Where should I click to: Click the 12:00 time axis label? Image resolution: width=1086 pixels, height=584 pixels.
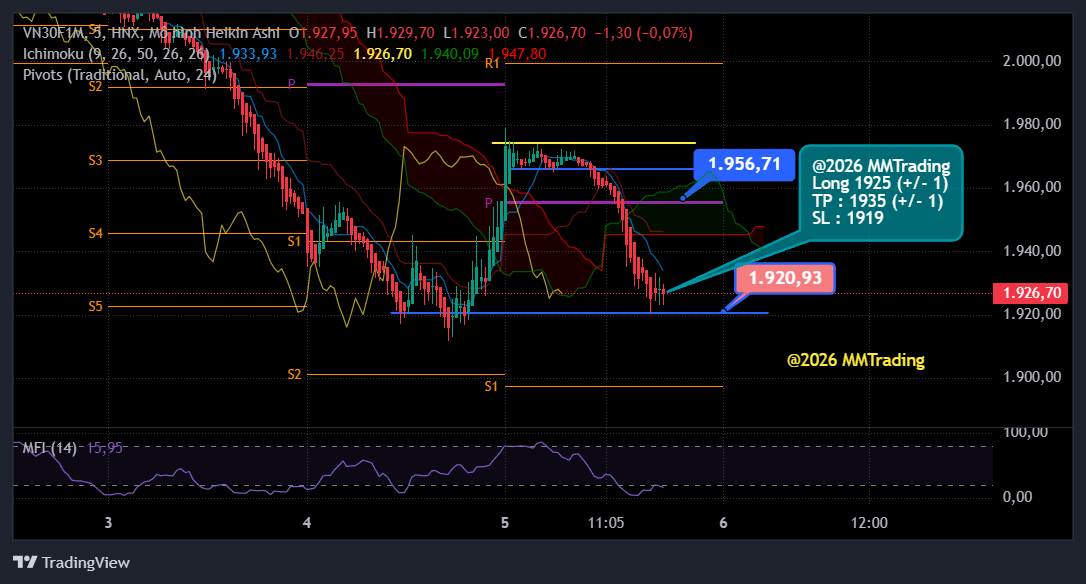point(869,523)
